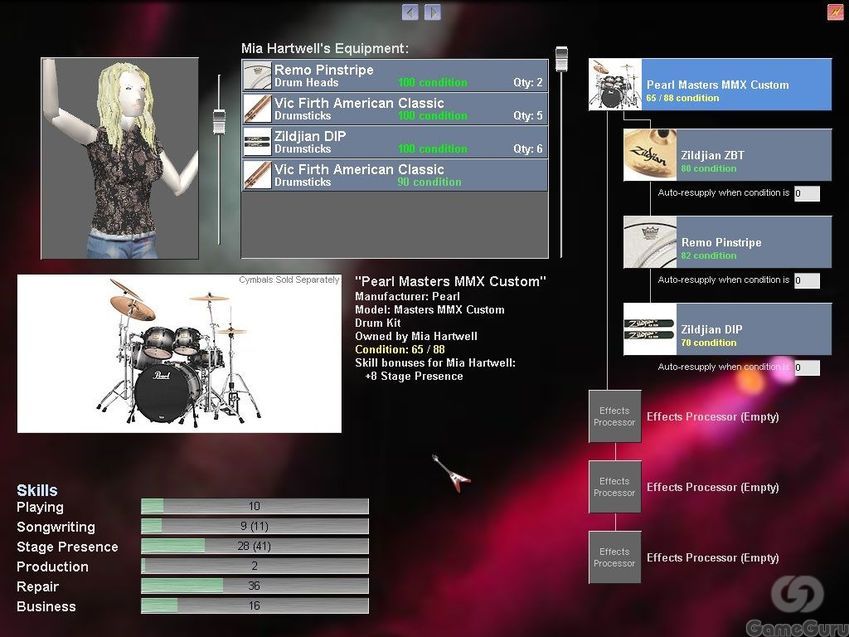
Task: Click Mia Hartwell's character portrait
Action: (x=120, y=158)
